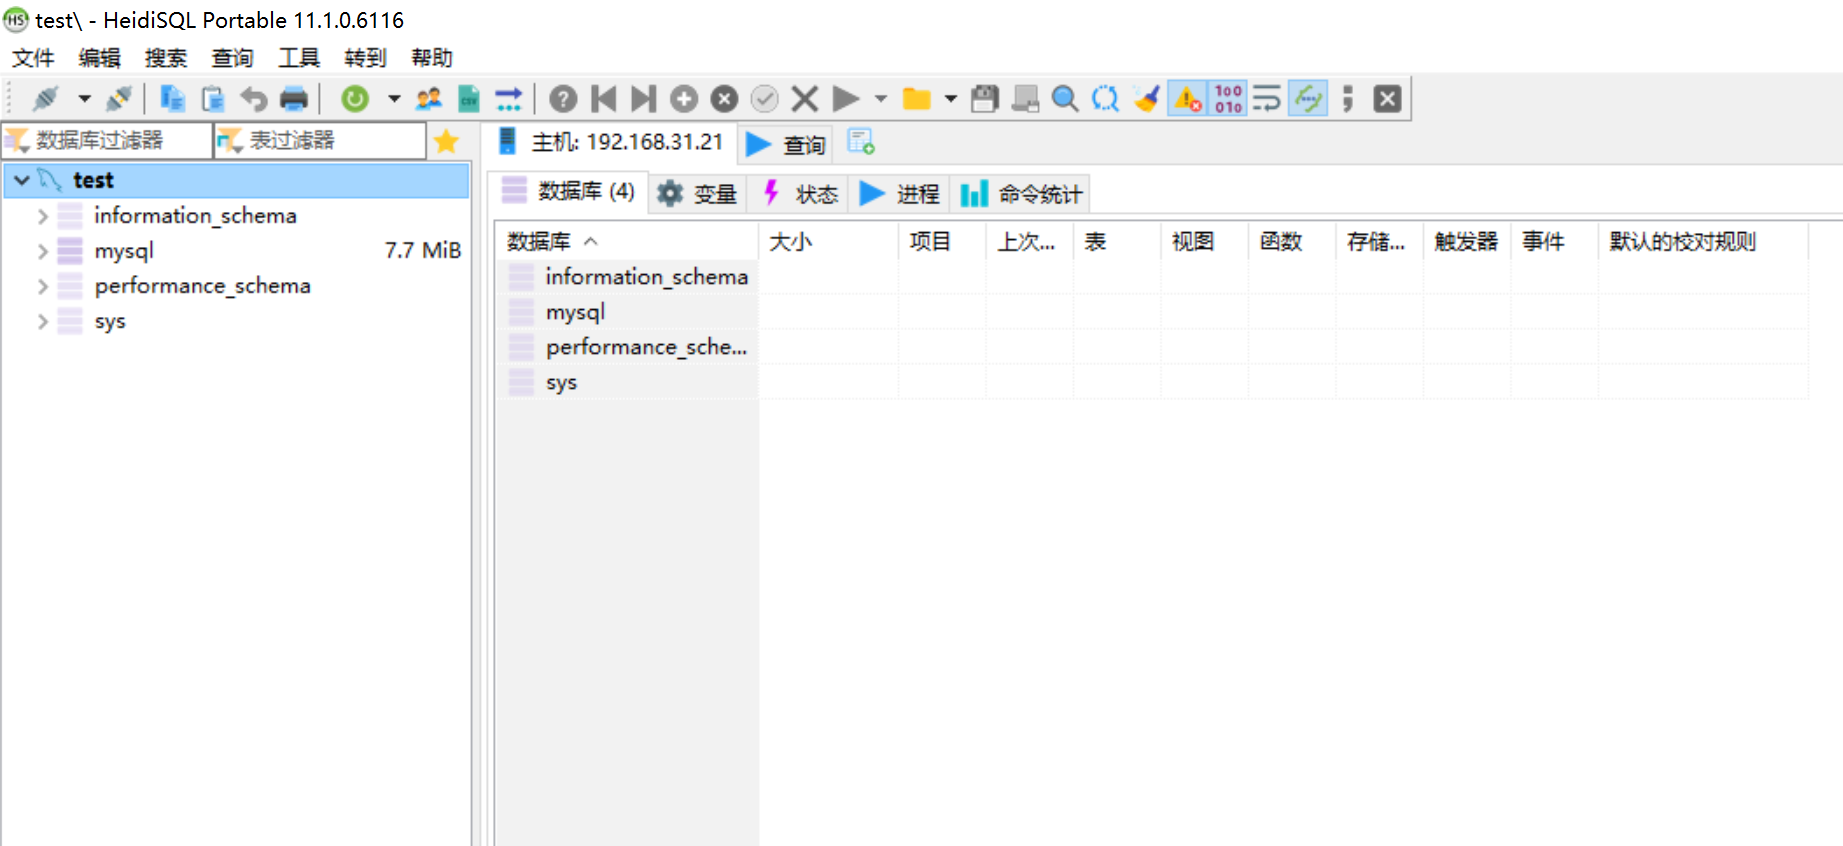Disconnect from the server via the unplug icon
Viewport: 1843px width, 846px height.
(119, 98)
